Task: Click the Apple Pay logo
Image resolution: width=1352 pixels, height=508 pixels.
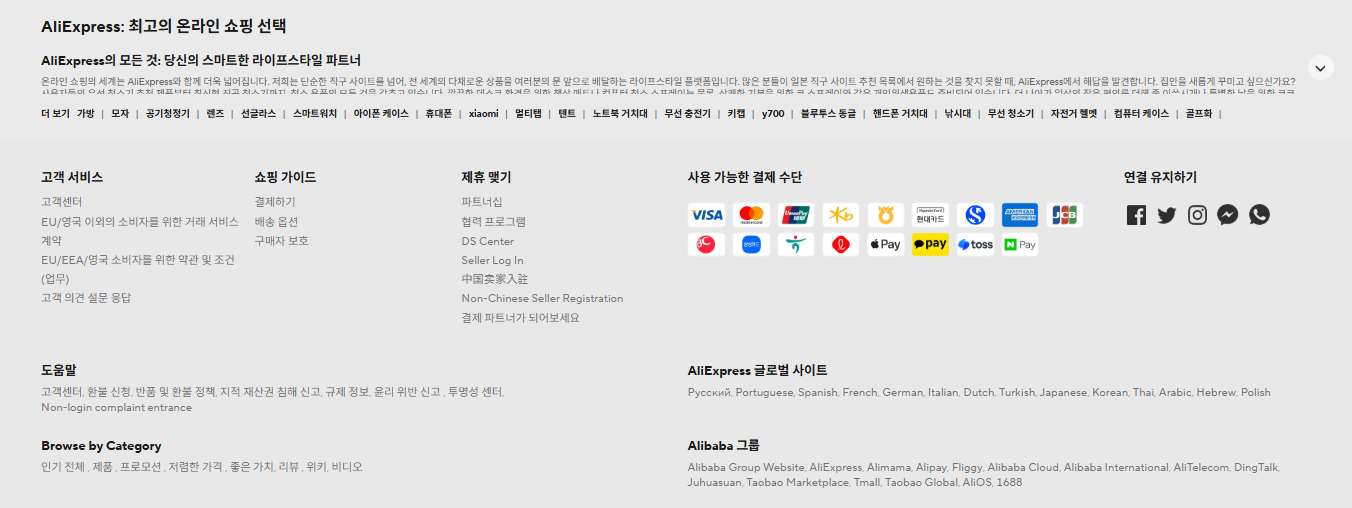Action: tap(885, 244)
